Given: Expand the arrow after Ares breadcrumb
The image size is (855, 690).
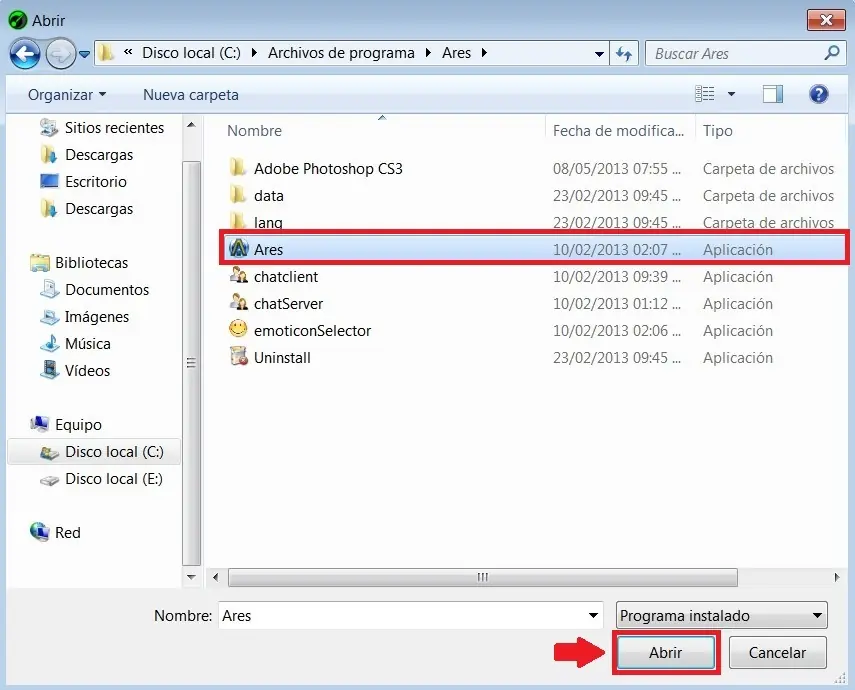Looking at the screenshot, I should 484,53.
